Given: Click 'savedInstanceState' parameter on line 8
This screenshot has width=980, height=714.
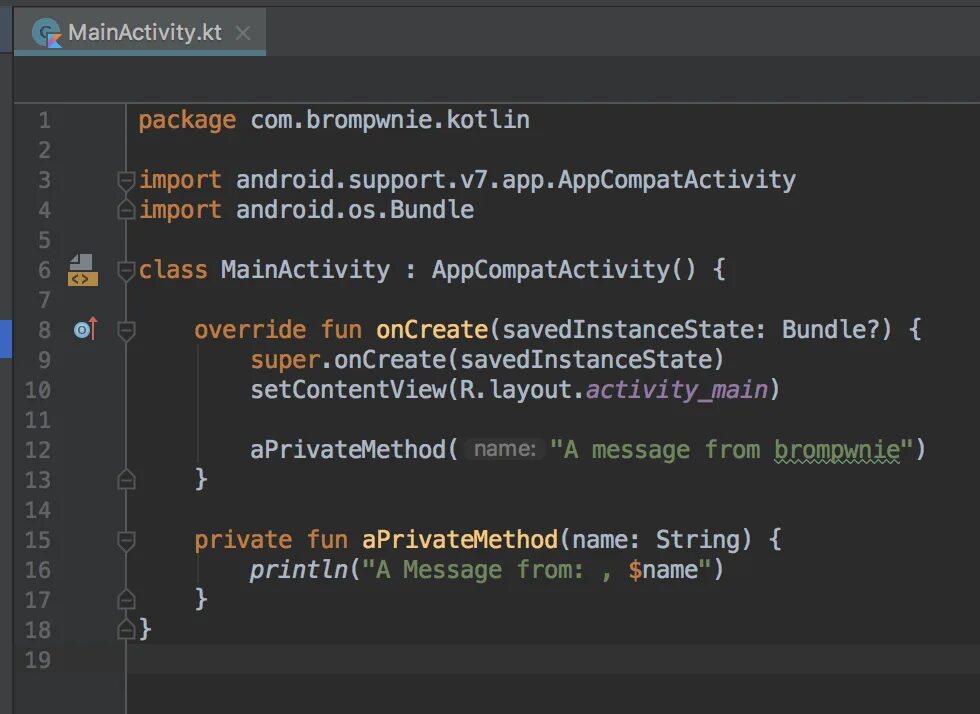Looking at the screenshot, I should click(627, 329).
